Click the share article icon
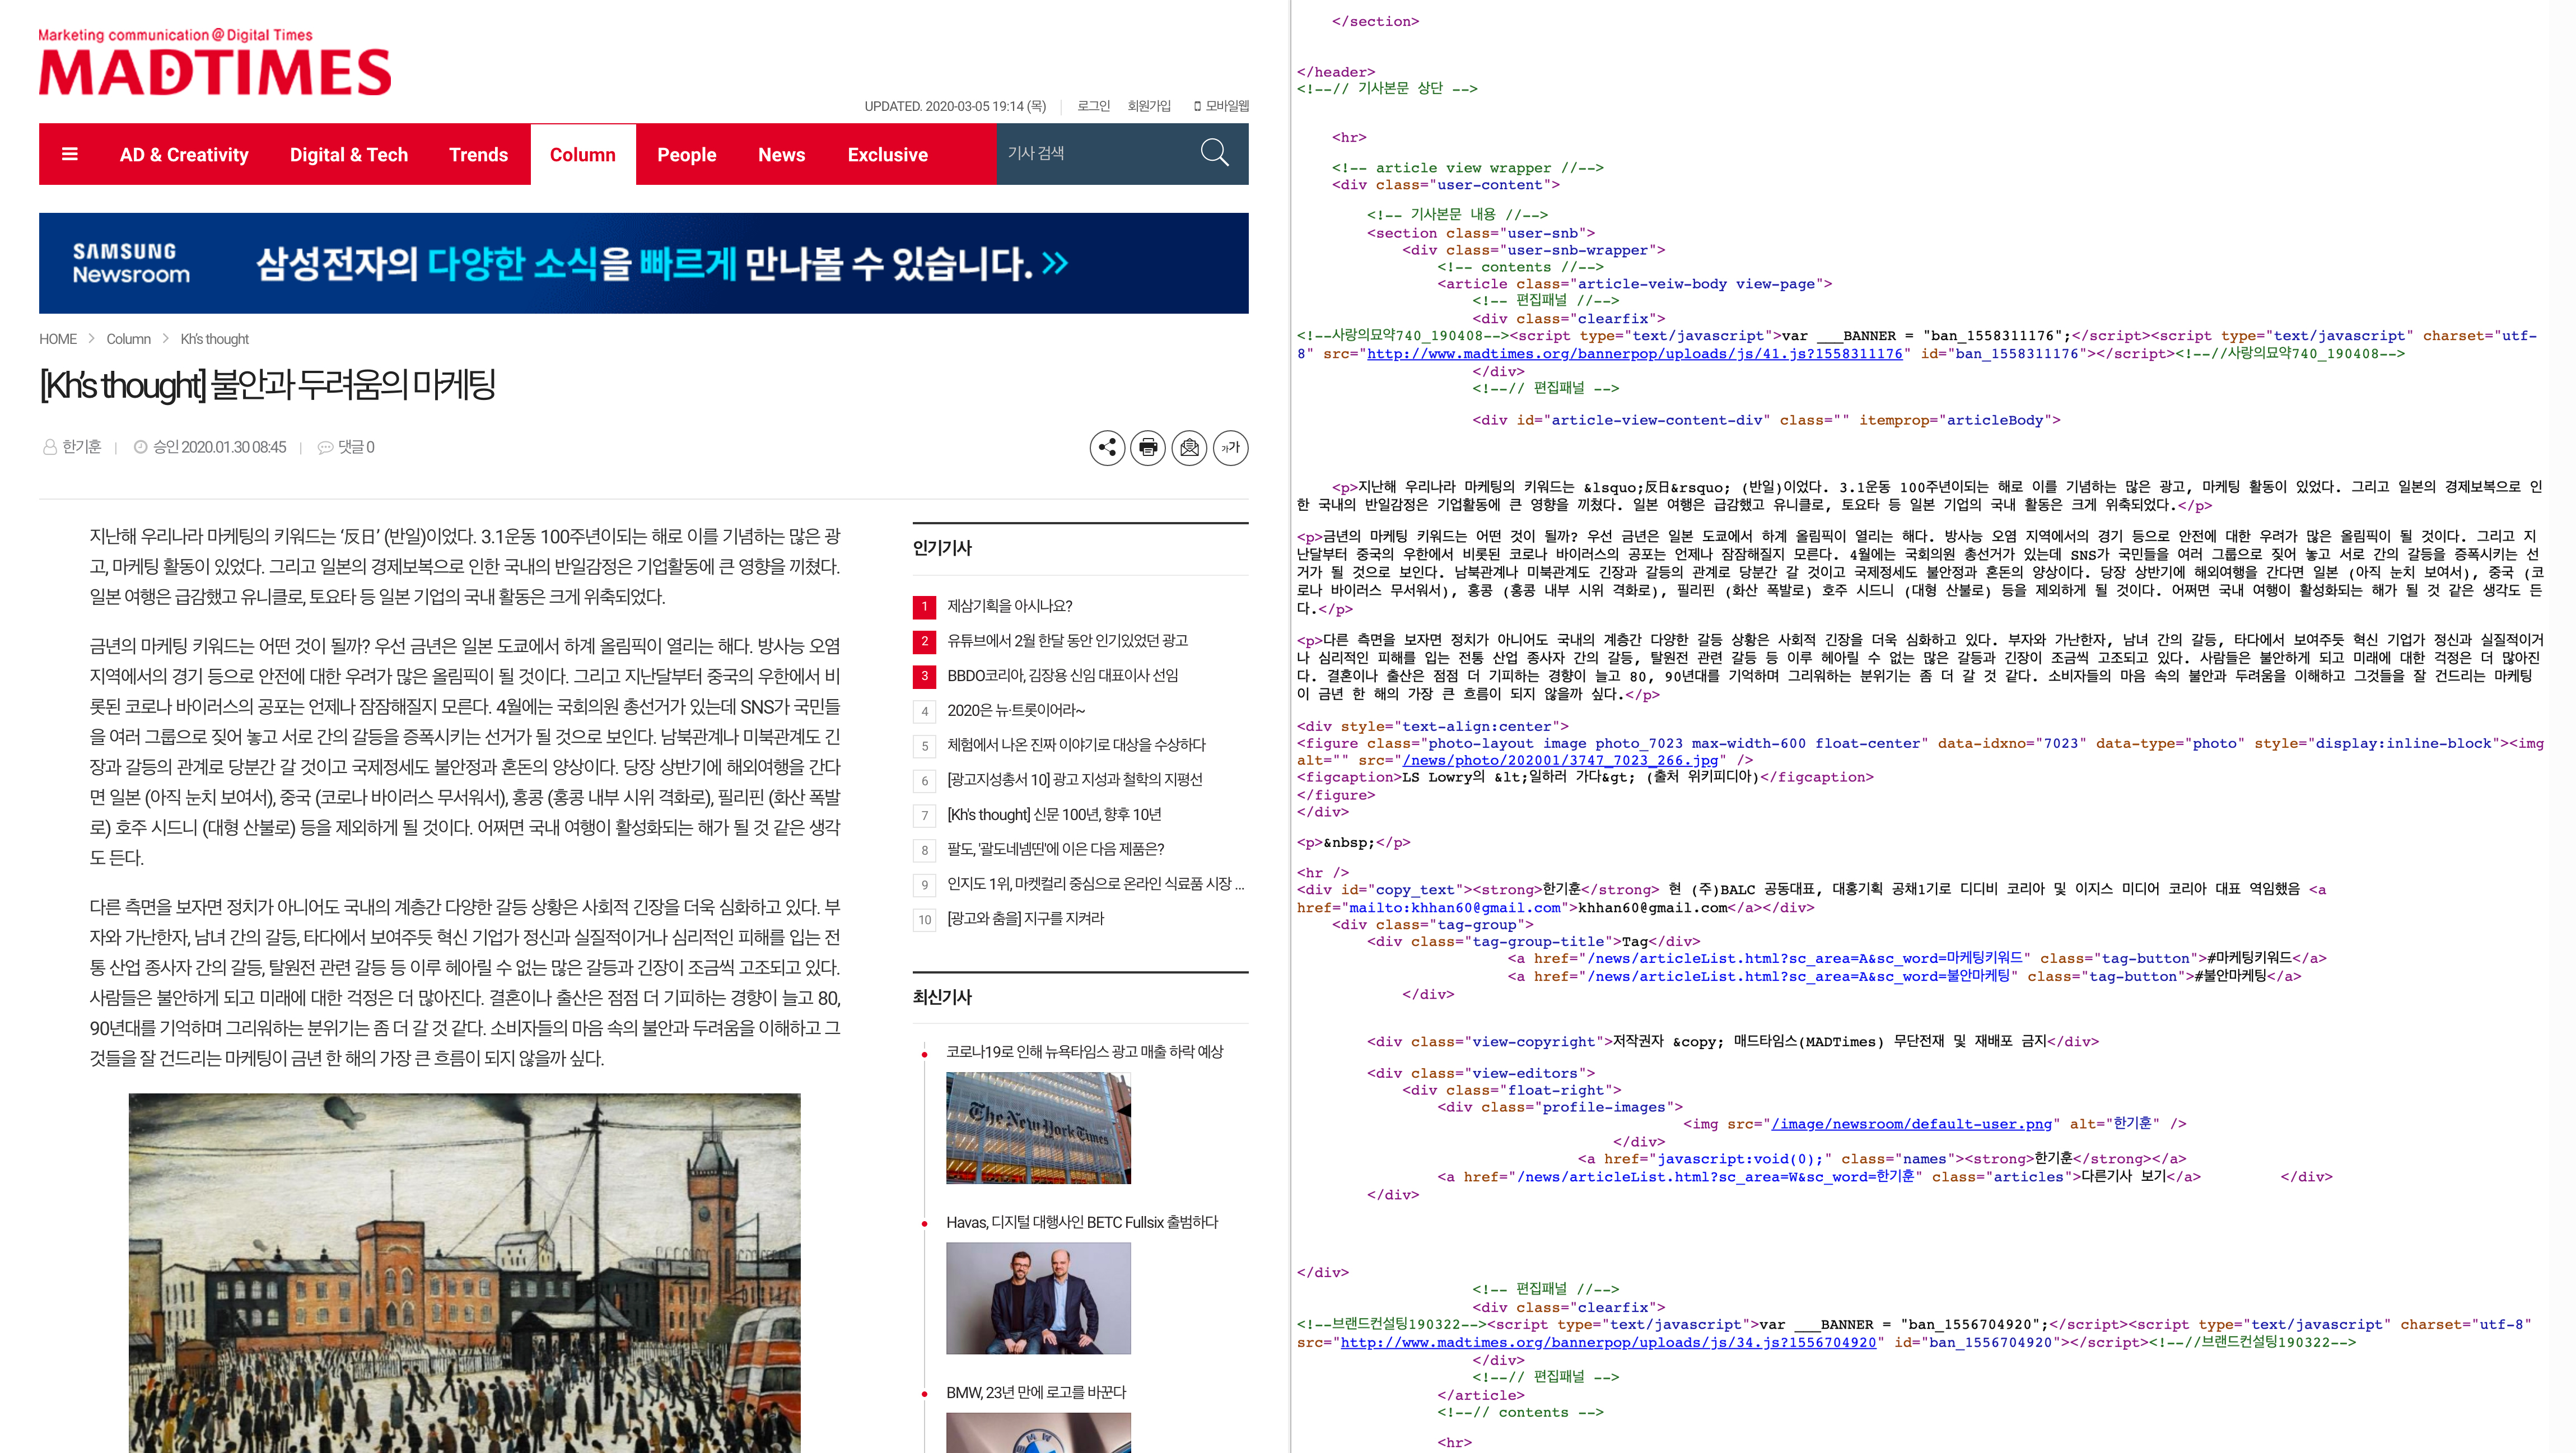2576x1453 pixels. coord(1107,447)
